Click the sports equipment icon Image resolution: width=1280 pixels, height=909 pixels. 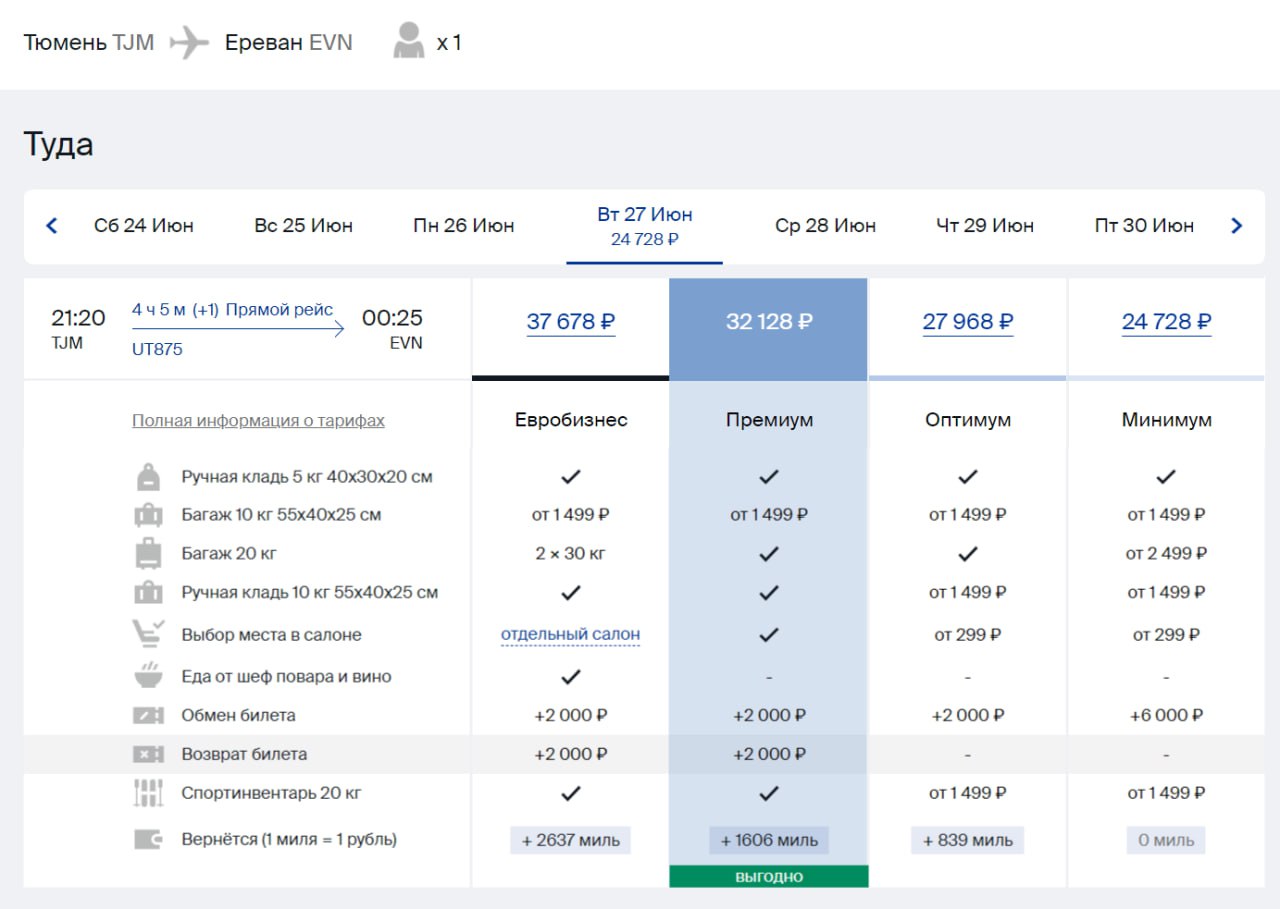[x=148, y=793]
